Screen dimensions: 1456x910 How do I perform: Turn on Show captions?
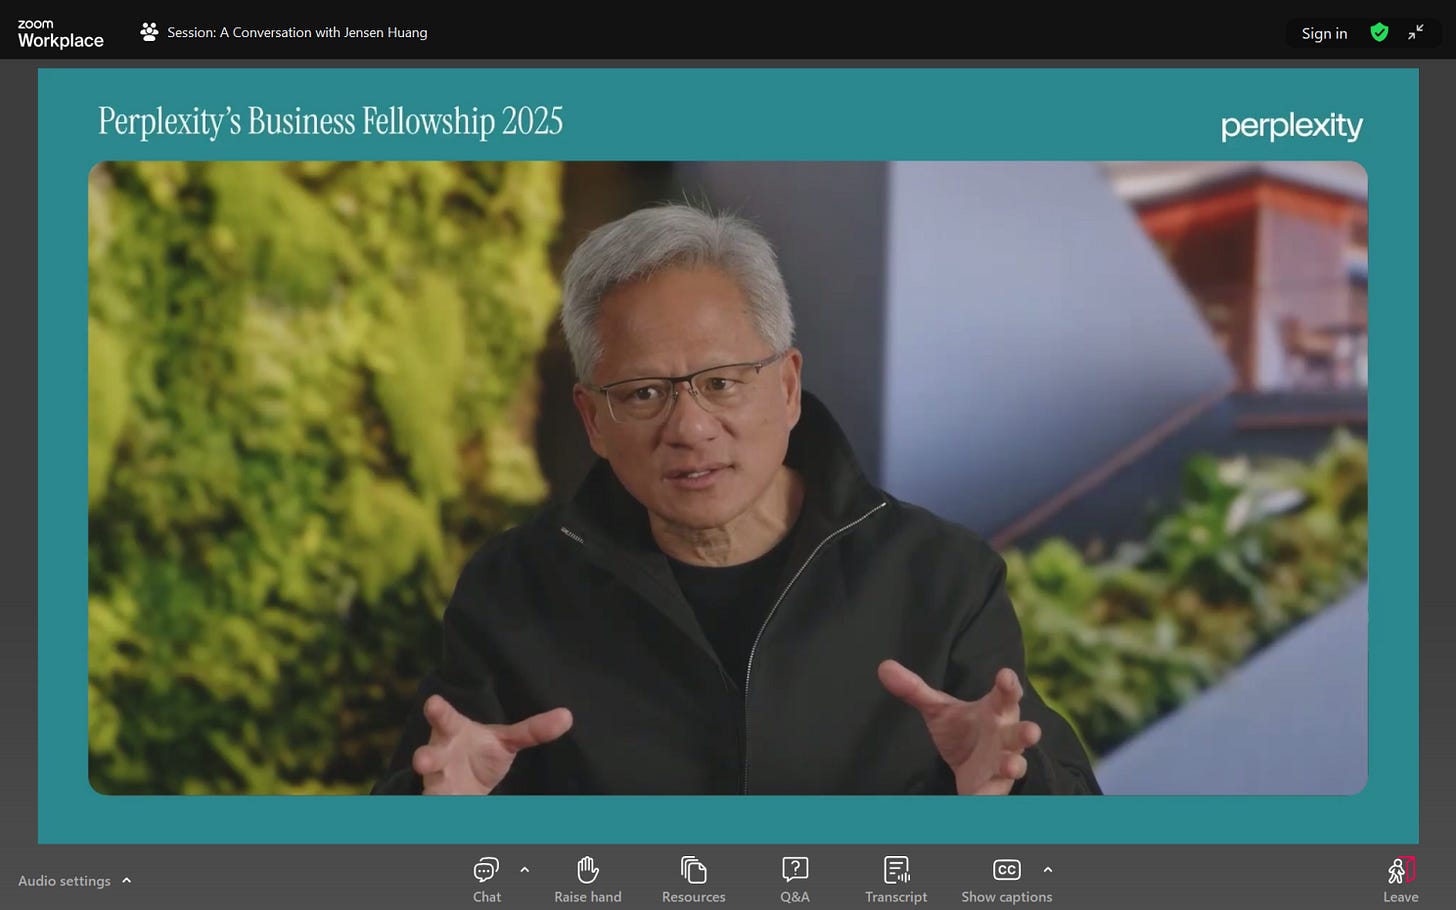(x=1006, y=880)
